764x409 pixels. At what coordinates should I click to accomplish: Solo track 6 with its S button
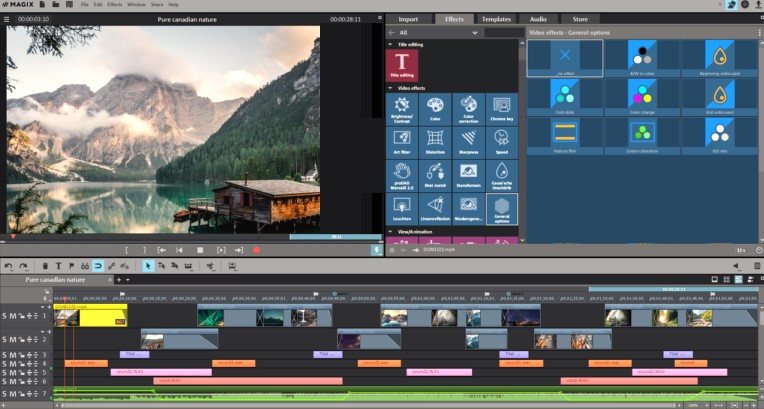tap(4, 382)
